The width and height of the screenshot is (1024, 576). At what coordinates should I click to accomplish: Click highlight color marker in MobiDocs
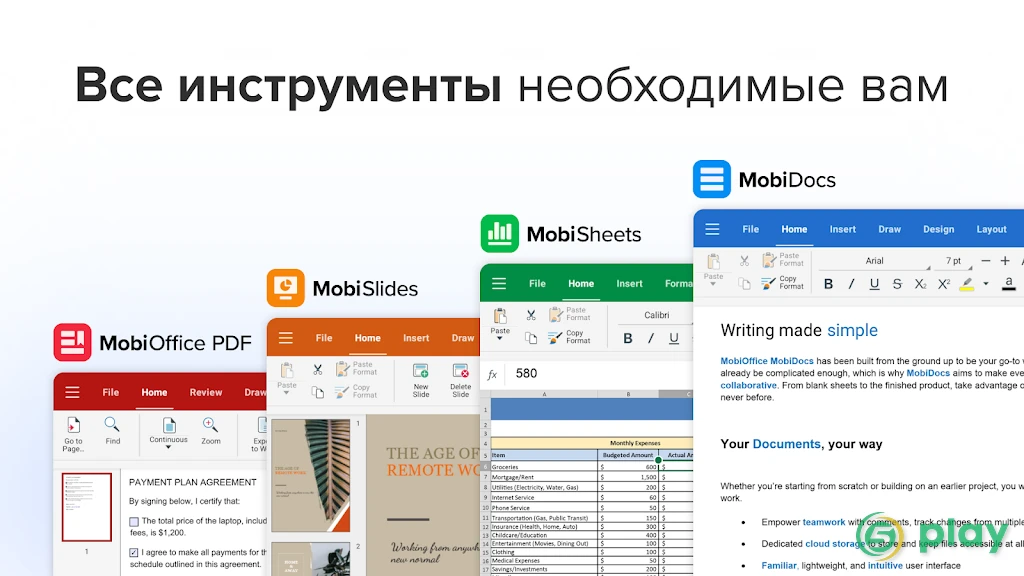pos(967,284)
